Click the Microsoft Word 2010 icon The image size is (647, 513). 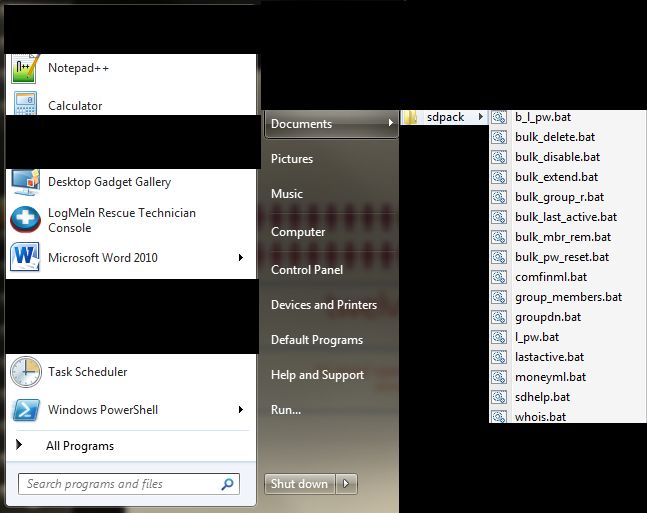tap(25, 257)
